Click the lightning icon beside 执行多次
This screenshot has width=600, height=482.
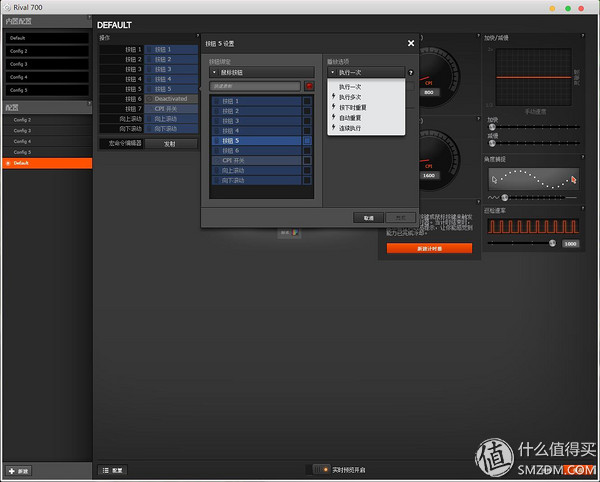332,97
